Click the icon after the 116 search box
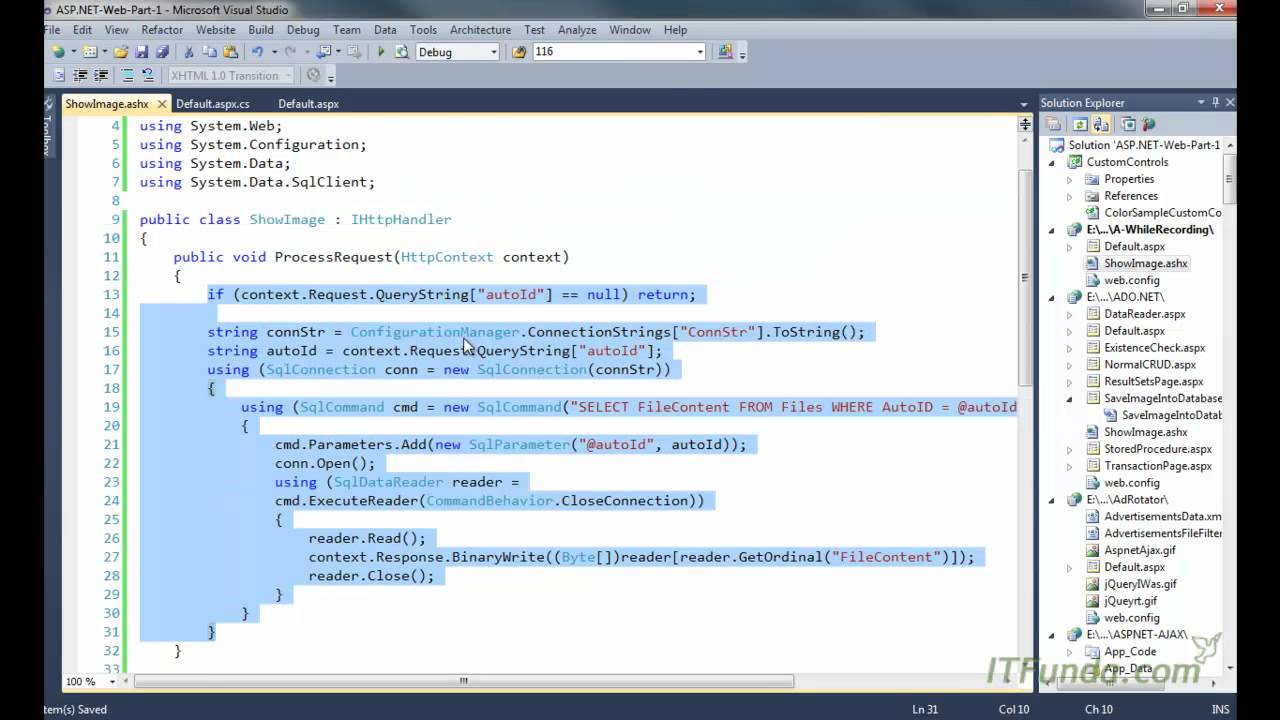 [725, 52]
